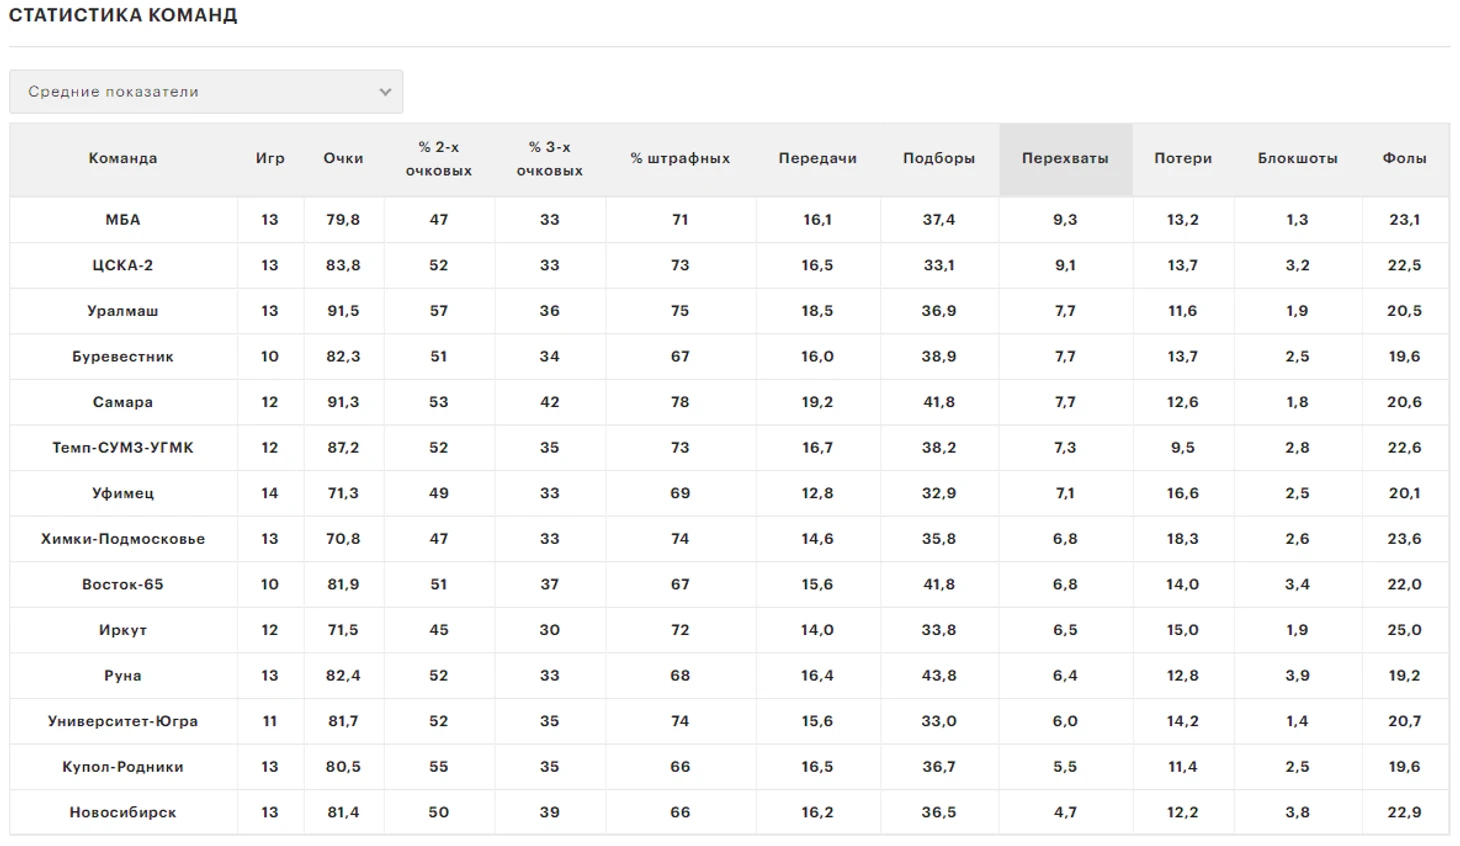Select team name Купол-Родники
The height and width of the screenshot is (846, 1460).
(x=123, y=767)
